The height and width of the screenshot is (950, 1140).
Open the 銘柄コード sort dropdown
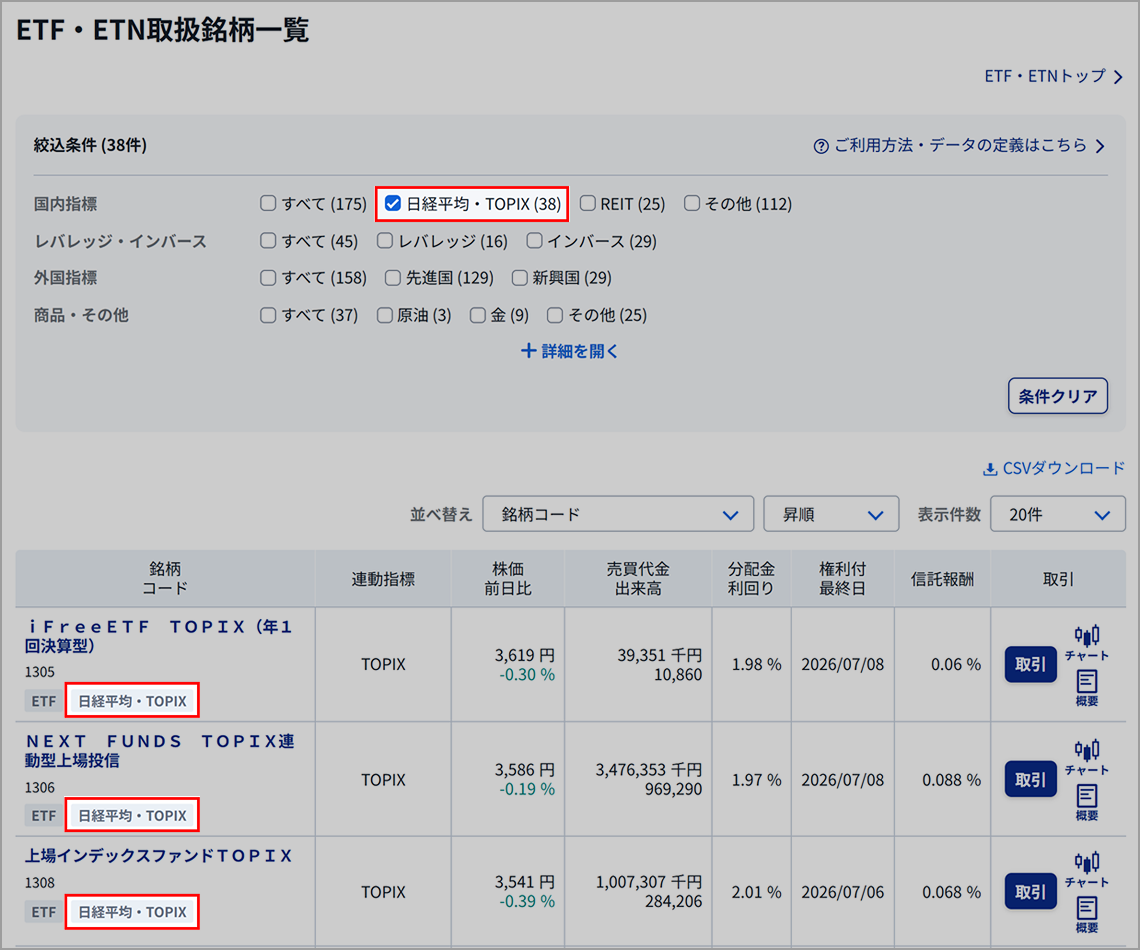[x=618, y=513]
